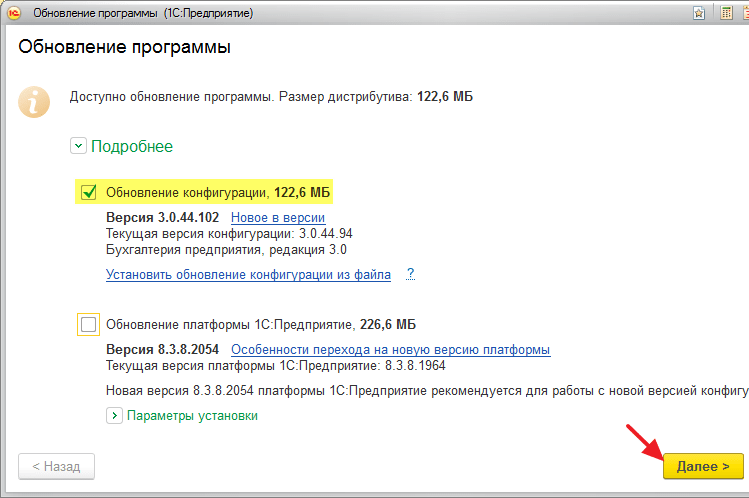
Task: Click 'Бухгалтерия предприятия, редакция 3.0' text
Action: (x=226, y=250)
